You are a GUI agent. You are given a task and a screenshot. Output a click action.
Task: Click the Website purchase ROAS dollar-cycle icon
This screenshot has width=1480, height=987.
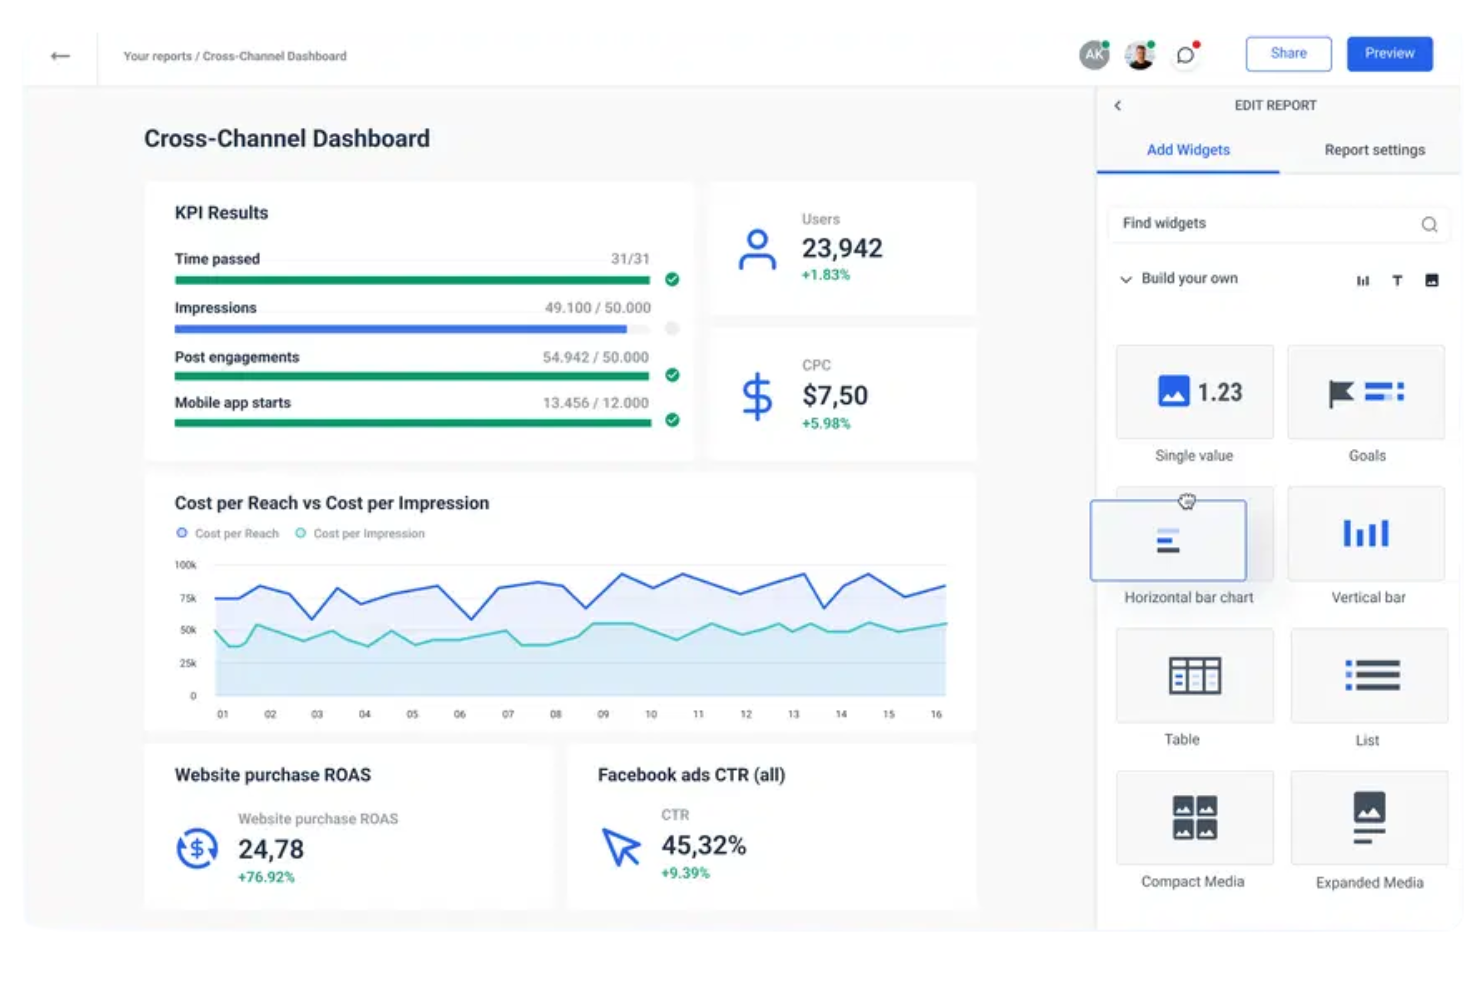pos(197,849)
